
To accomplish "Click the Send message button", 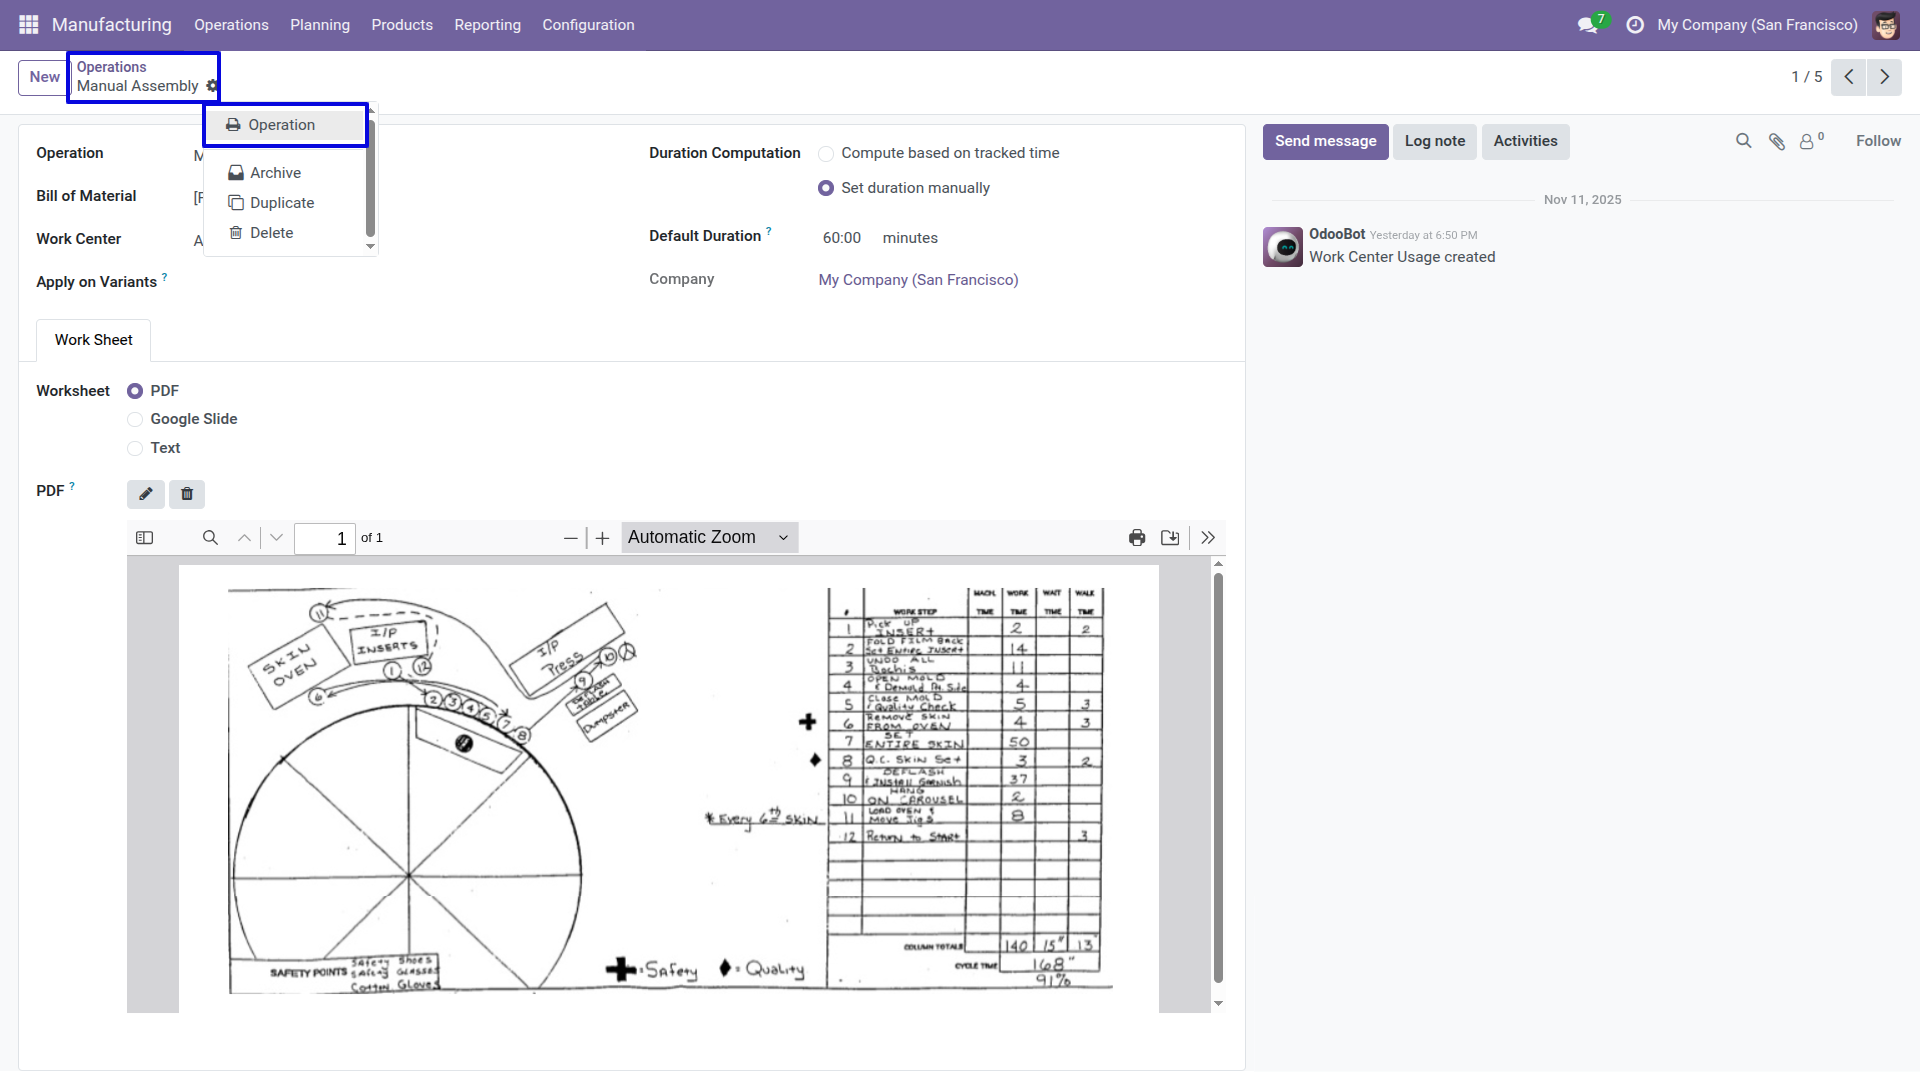I will [1325, 142].
